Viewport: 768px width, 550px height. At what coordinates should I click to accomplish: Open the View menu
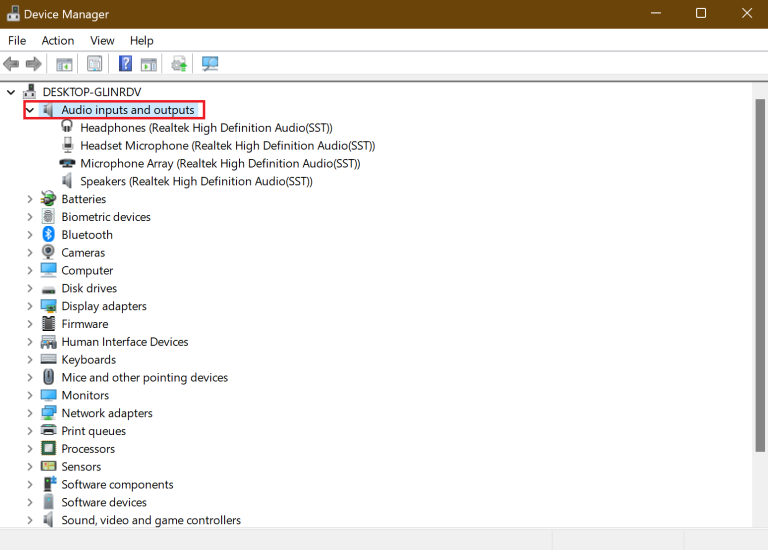102,40
